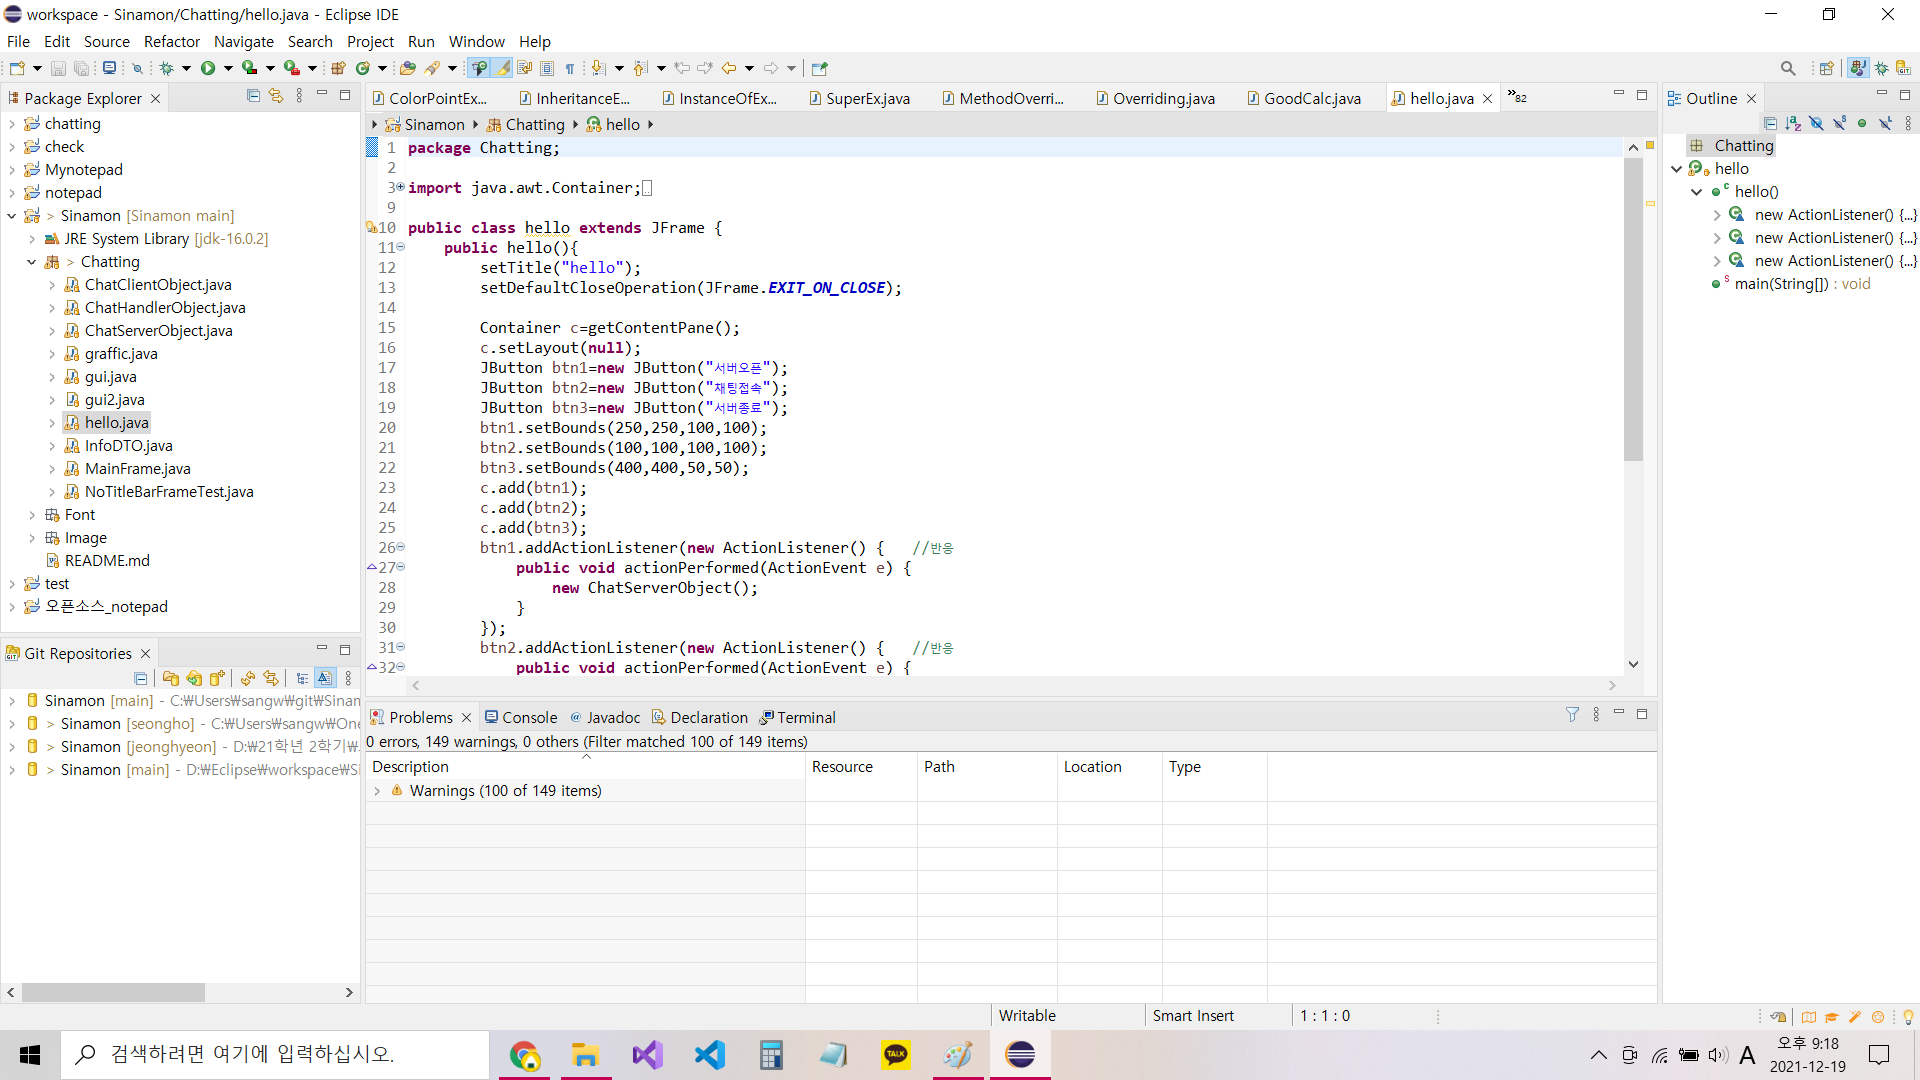Open the Refactor menu
Viewport: 1920px width, 1080px height.
171,41
